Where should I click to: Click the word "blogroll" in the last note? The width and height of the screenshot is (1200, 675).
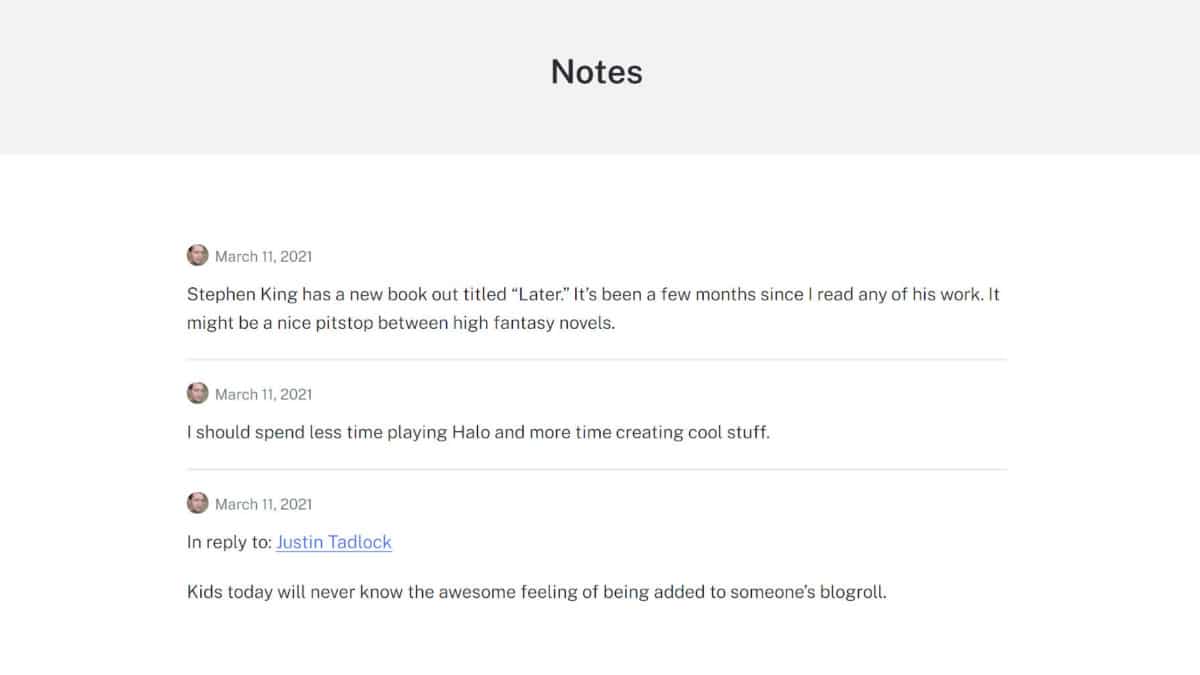[x=851, y=592]
